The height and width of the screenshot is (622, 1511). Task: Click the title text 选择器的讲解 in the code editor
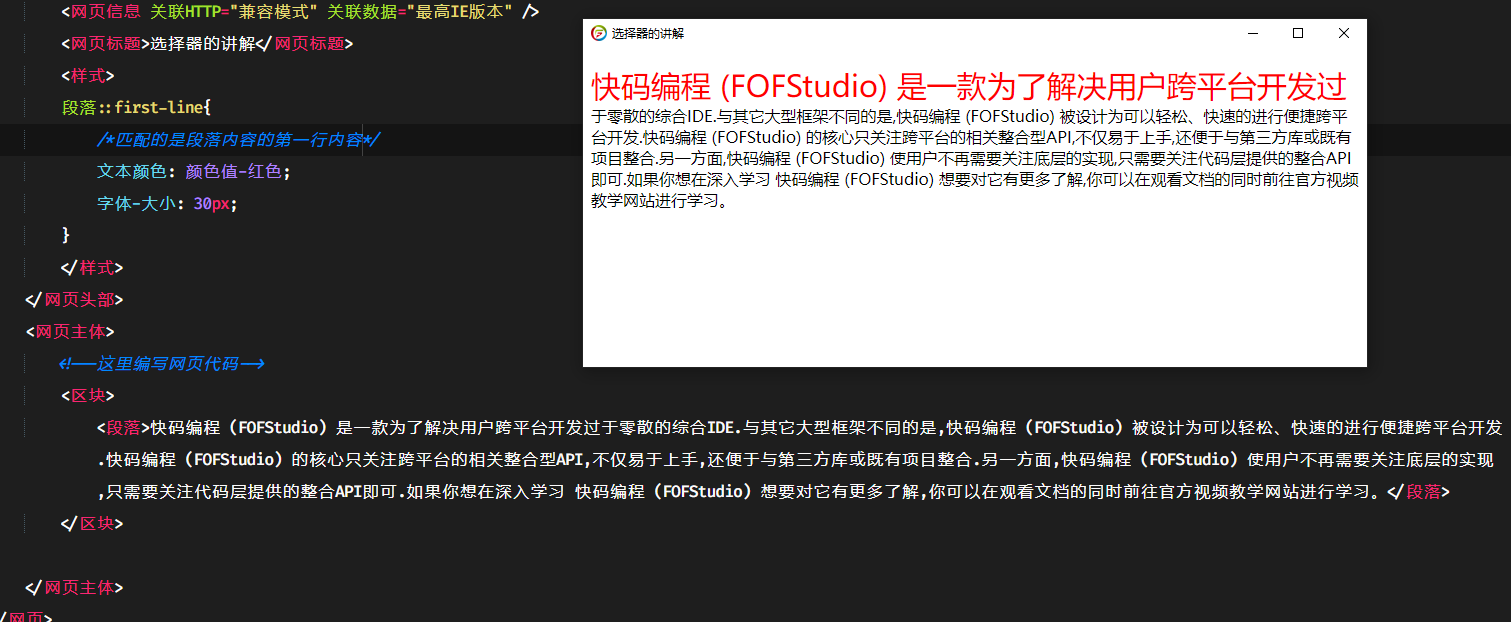pos(203,44)
